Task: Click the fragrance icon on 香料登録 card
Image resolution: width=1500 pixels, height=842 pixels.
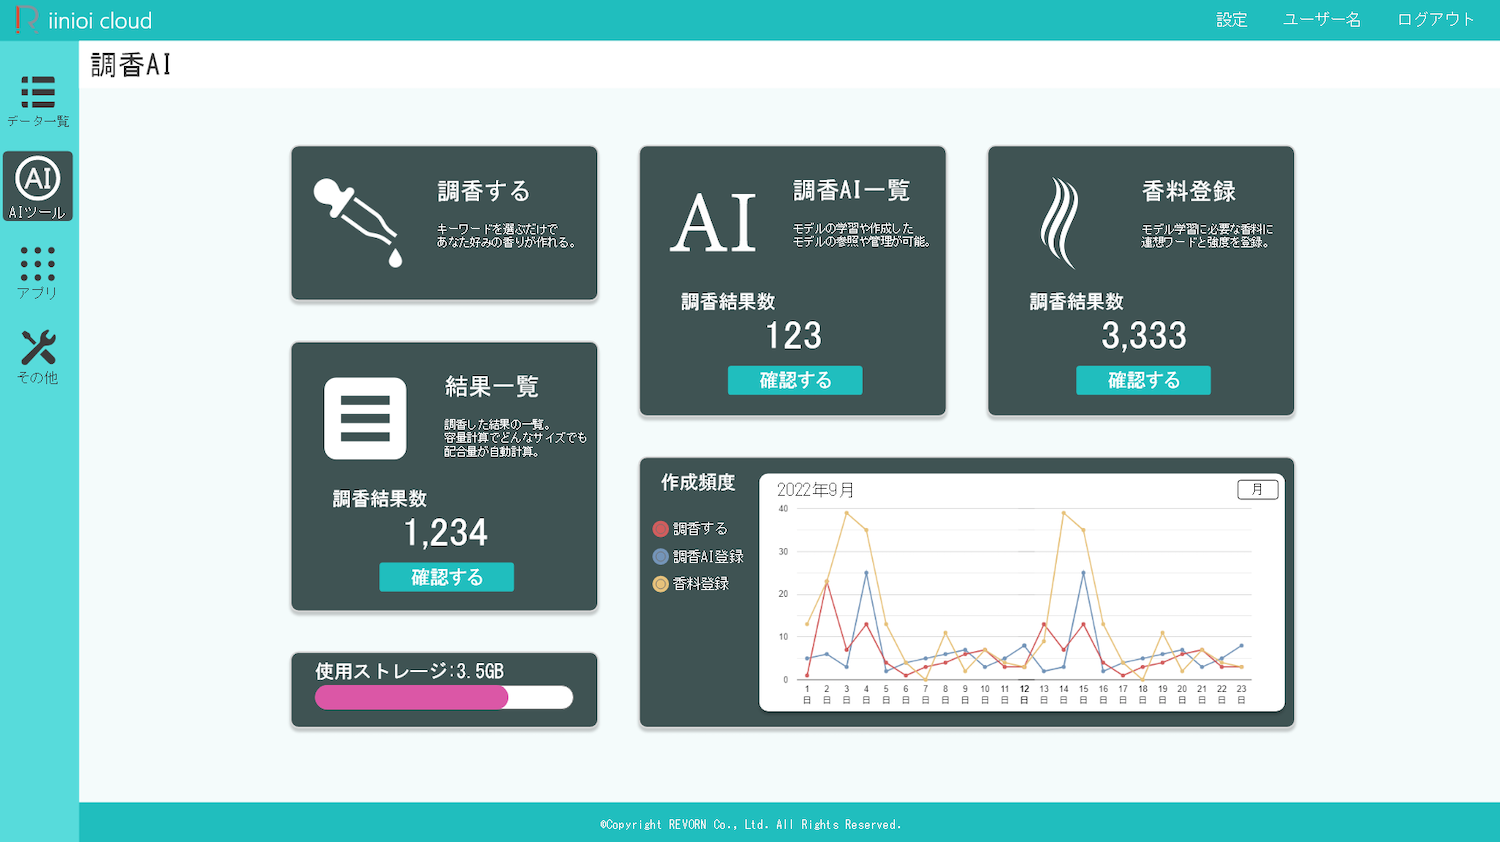Action: tap(1057, 220)
